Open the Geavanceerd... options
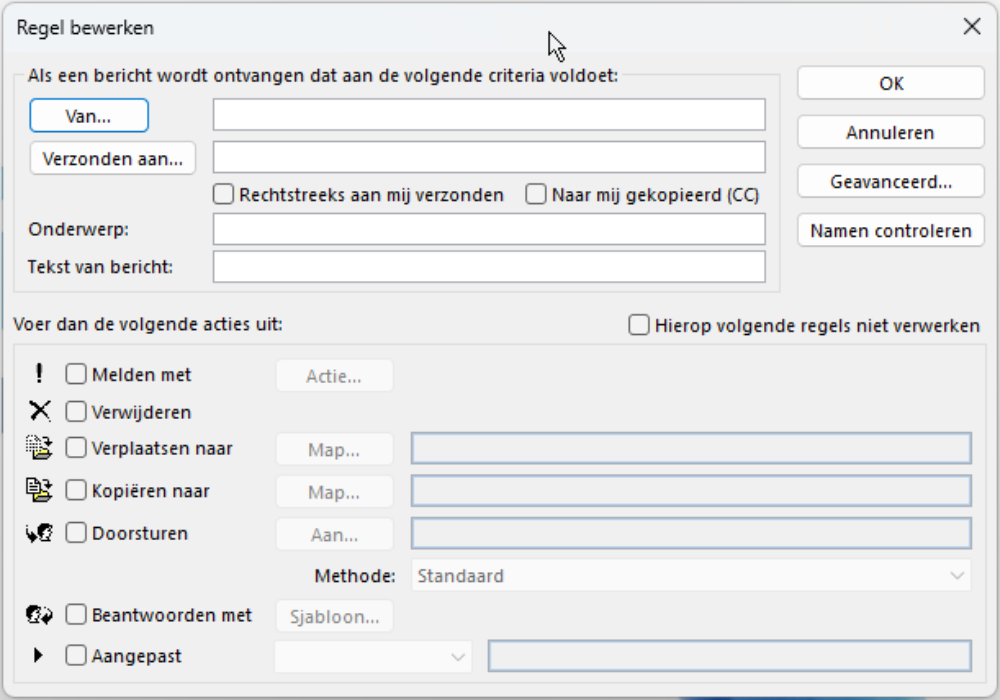Viewport: 1000px width, 700px height. (891, 182)
